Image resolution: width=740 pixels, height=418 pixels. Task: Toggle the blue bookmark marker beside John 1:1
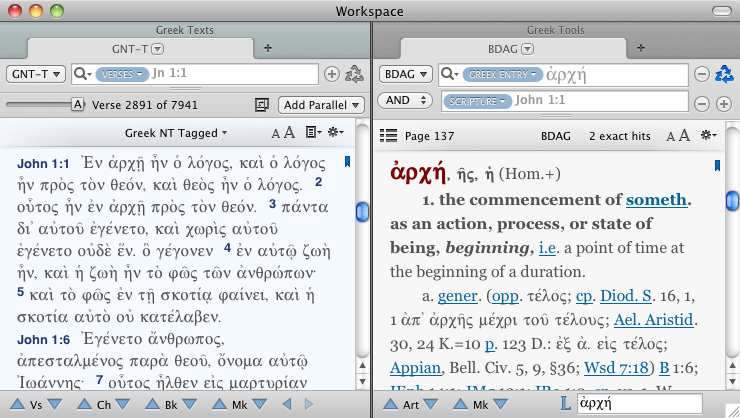pyautogui.click(x=347, y=160)
